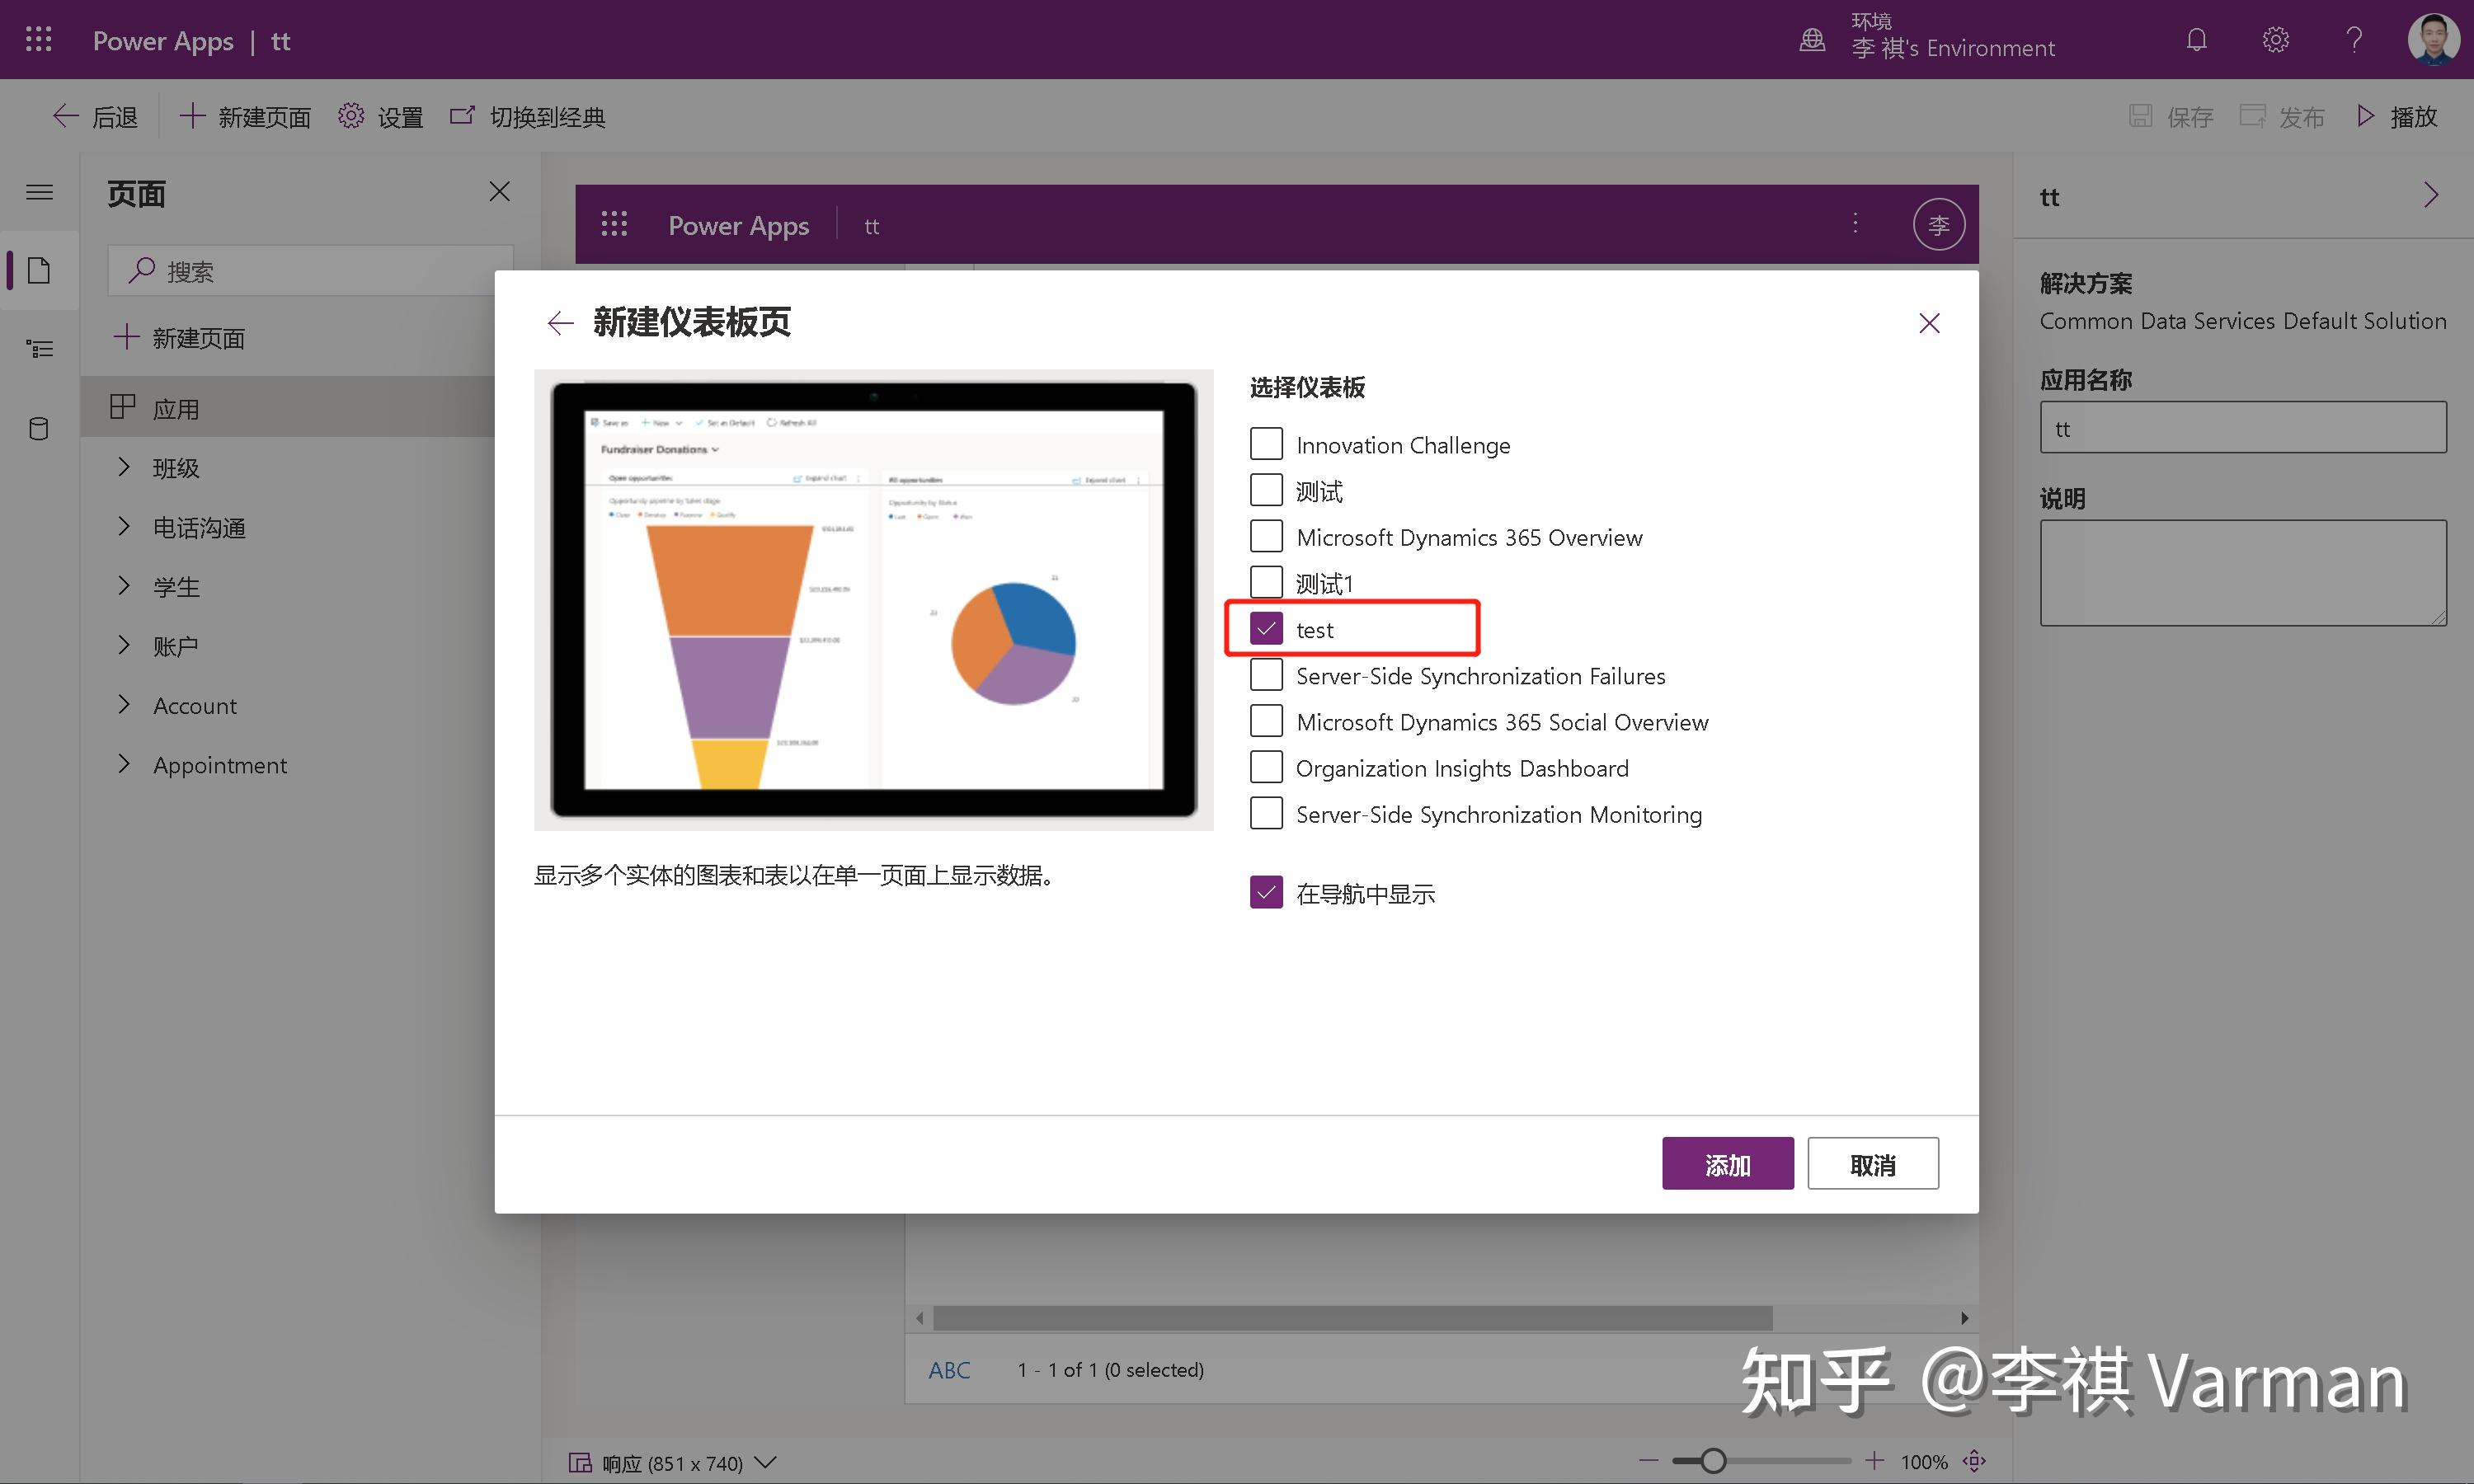The width and height of the screenshot is (2474, 1484).
Task: Click the help question mark icon
Action: tap(2354, 40)
